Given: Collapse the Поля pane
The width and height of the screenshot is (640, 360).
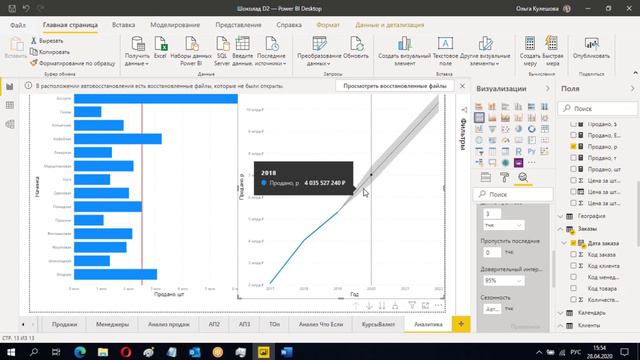Looking at the screenshot, I should [x=632, y=89].
